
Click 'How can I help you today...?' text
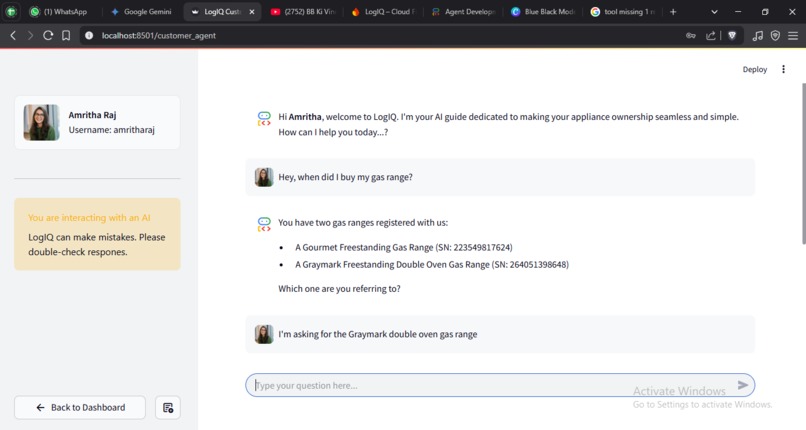333,132
